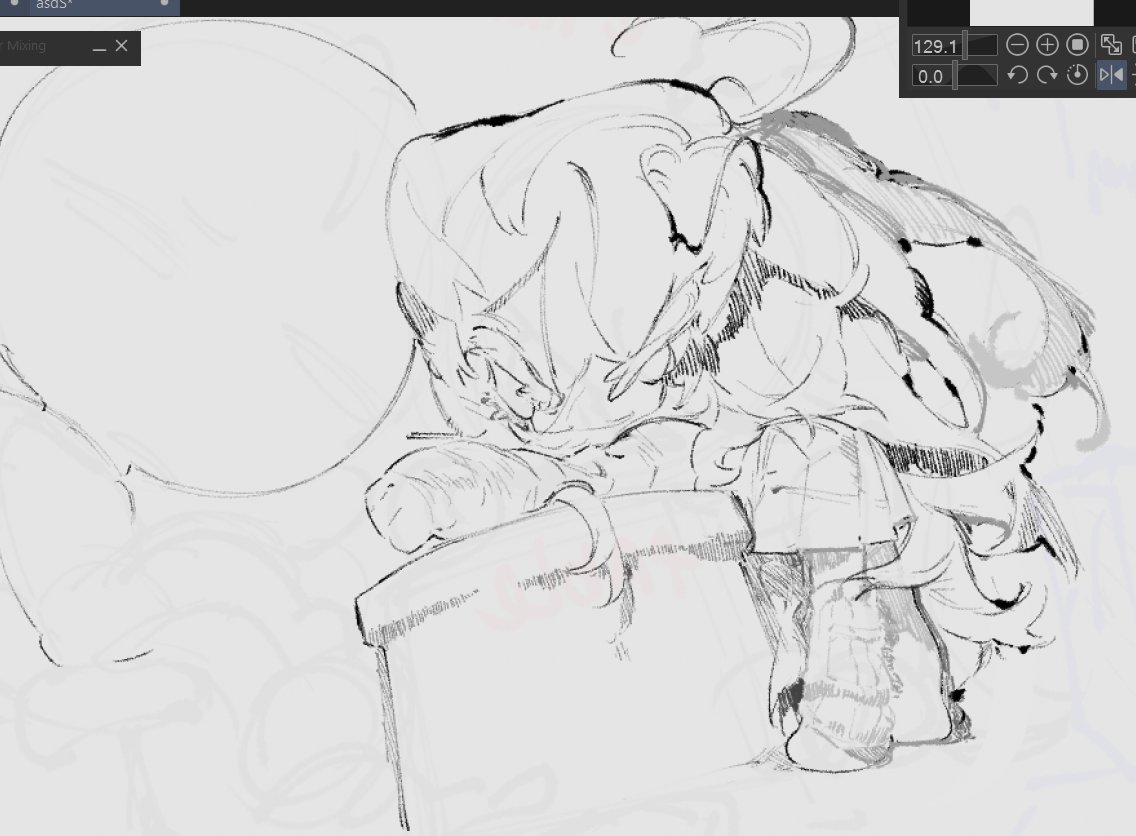
Task: Close the Color Mixing panel
Action: click(122, 46)
